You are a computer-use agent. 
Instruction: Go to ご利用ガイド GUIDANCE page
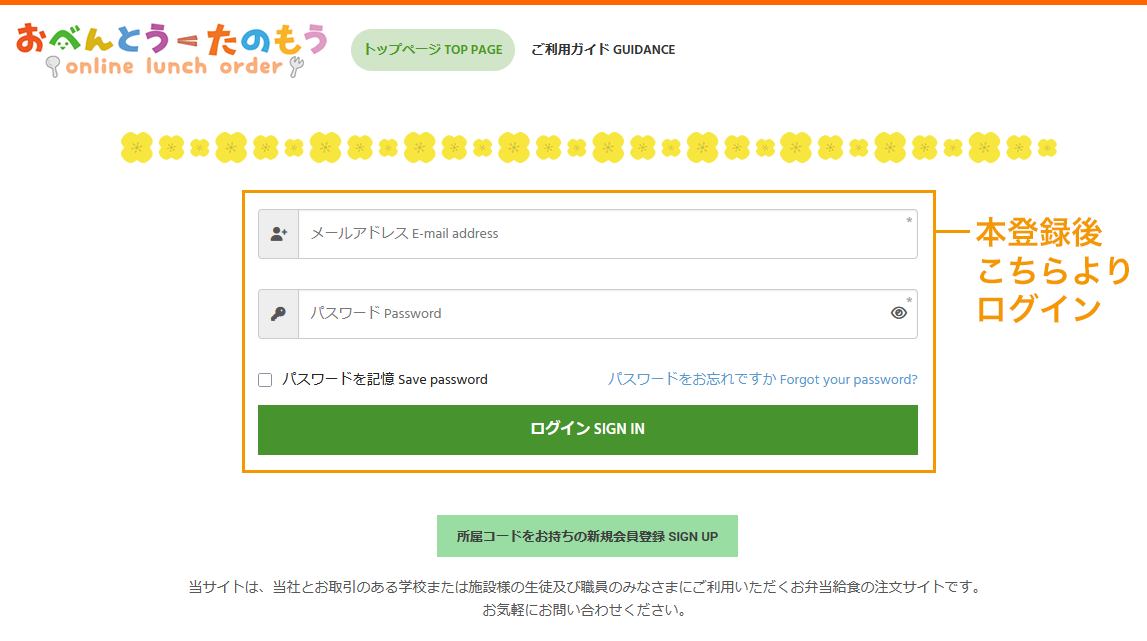603,50
